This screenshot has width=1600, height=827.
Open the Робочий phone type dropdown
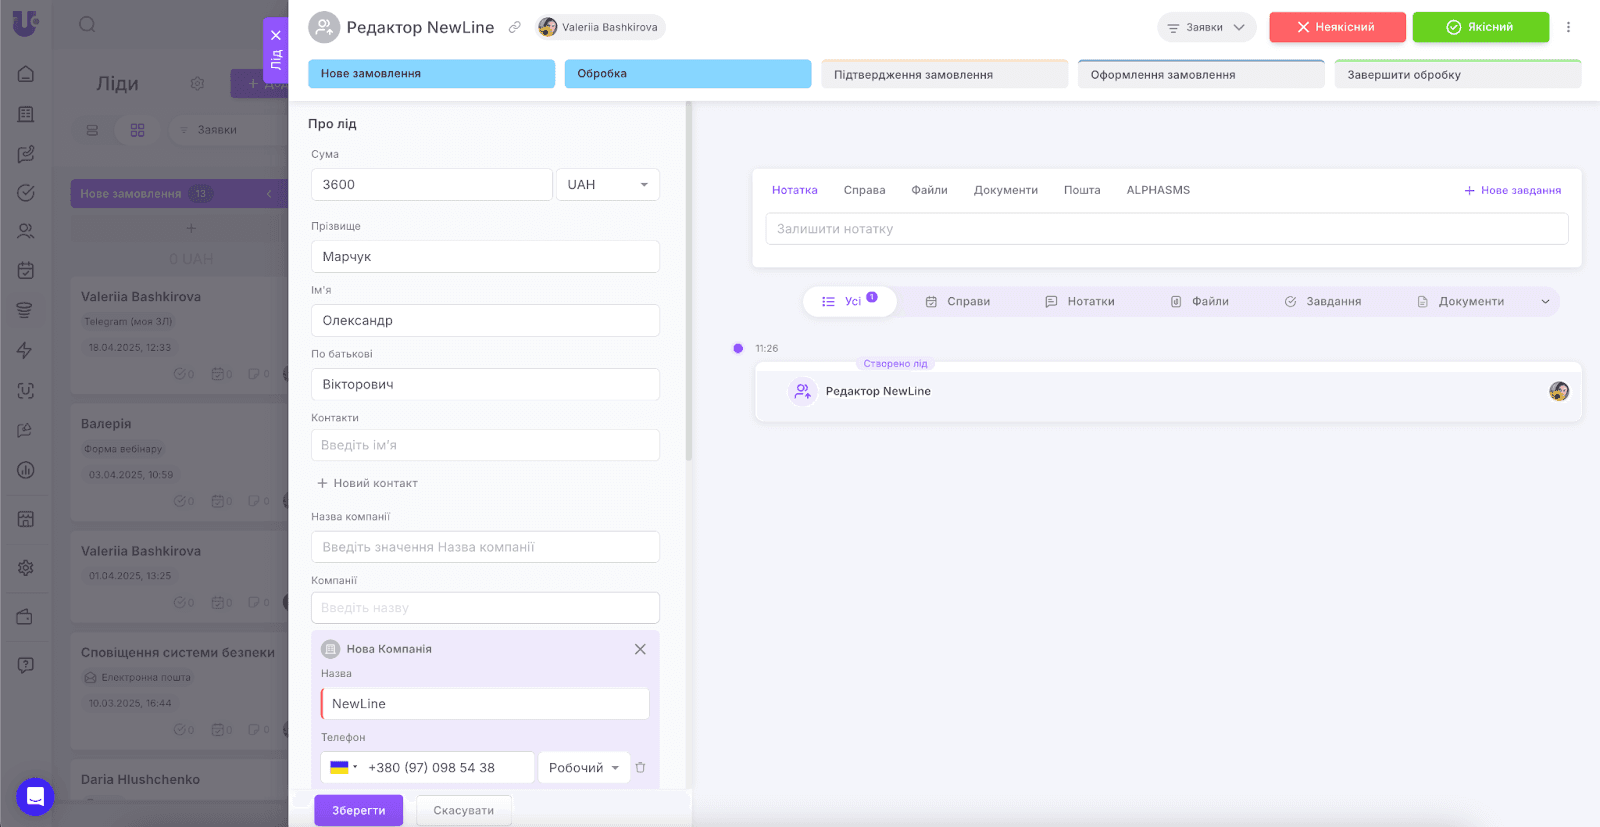pyautogui.click(x=584, y=767)
